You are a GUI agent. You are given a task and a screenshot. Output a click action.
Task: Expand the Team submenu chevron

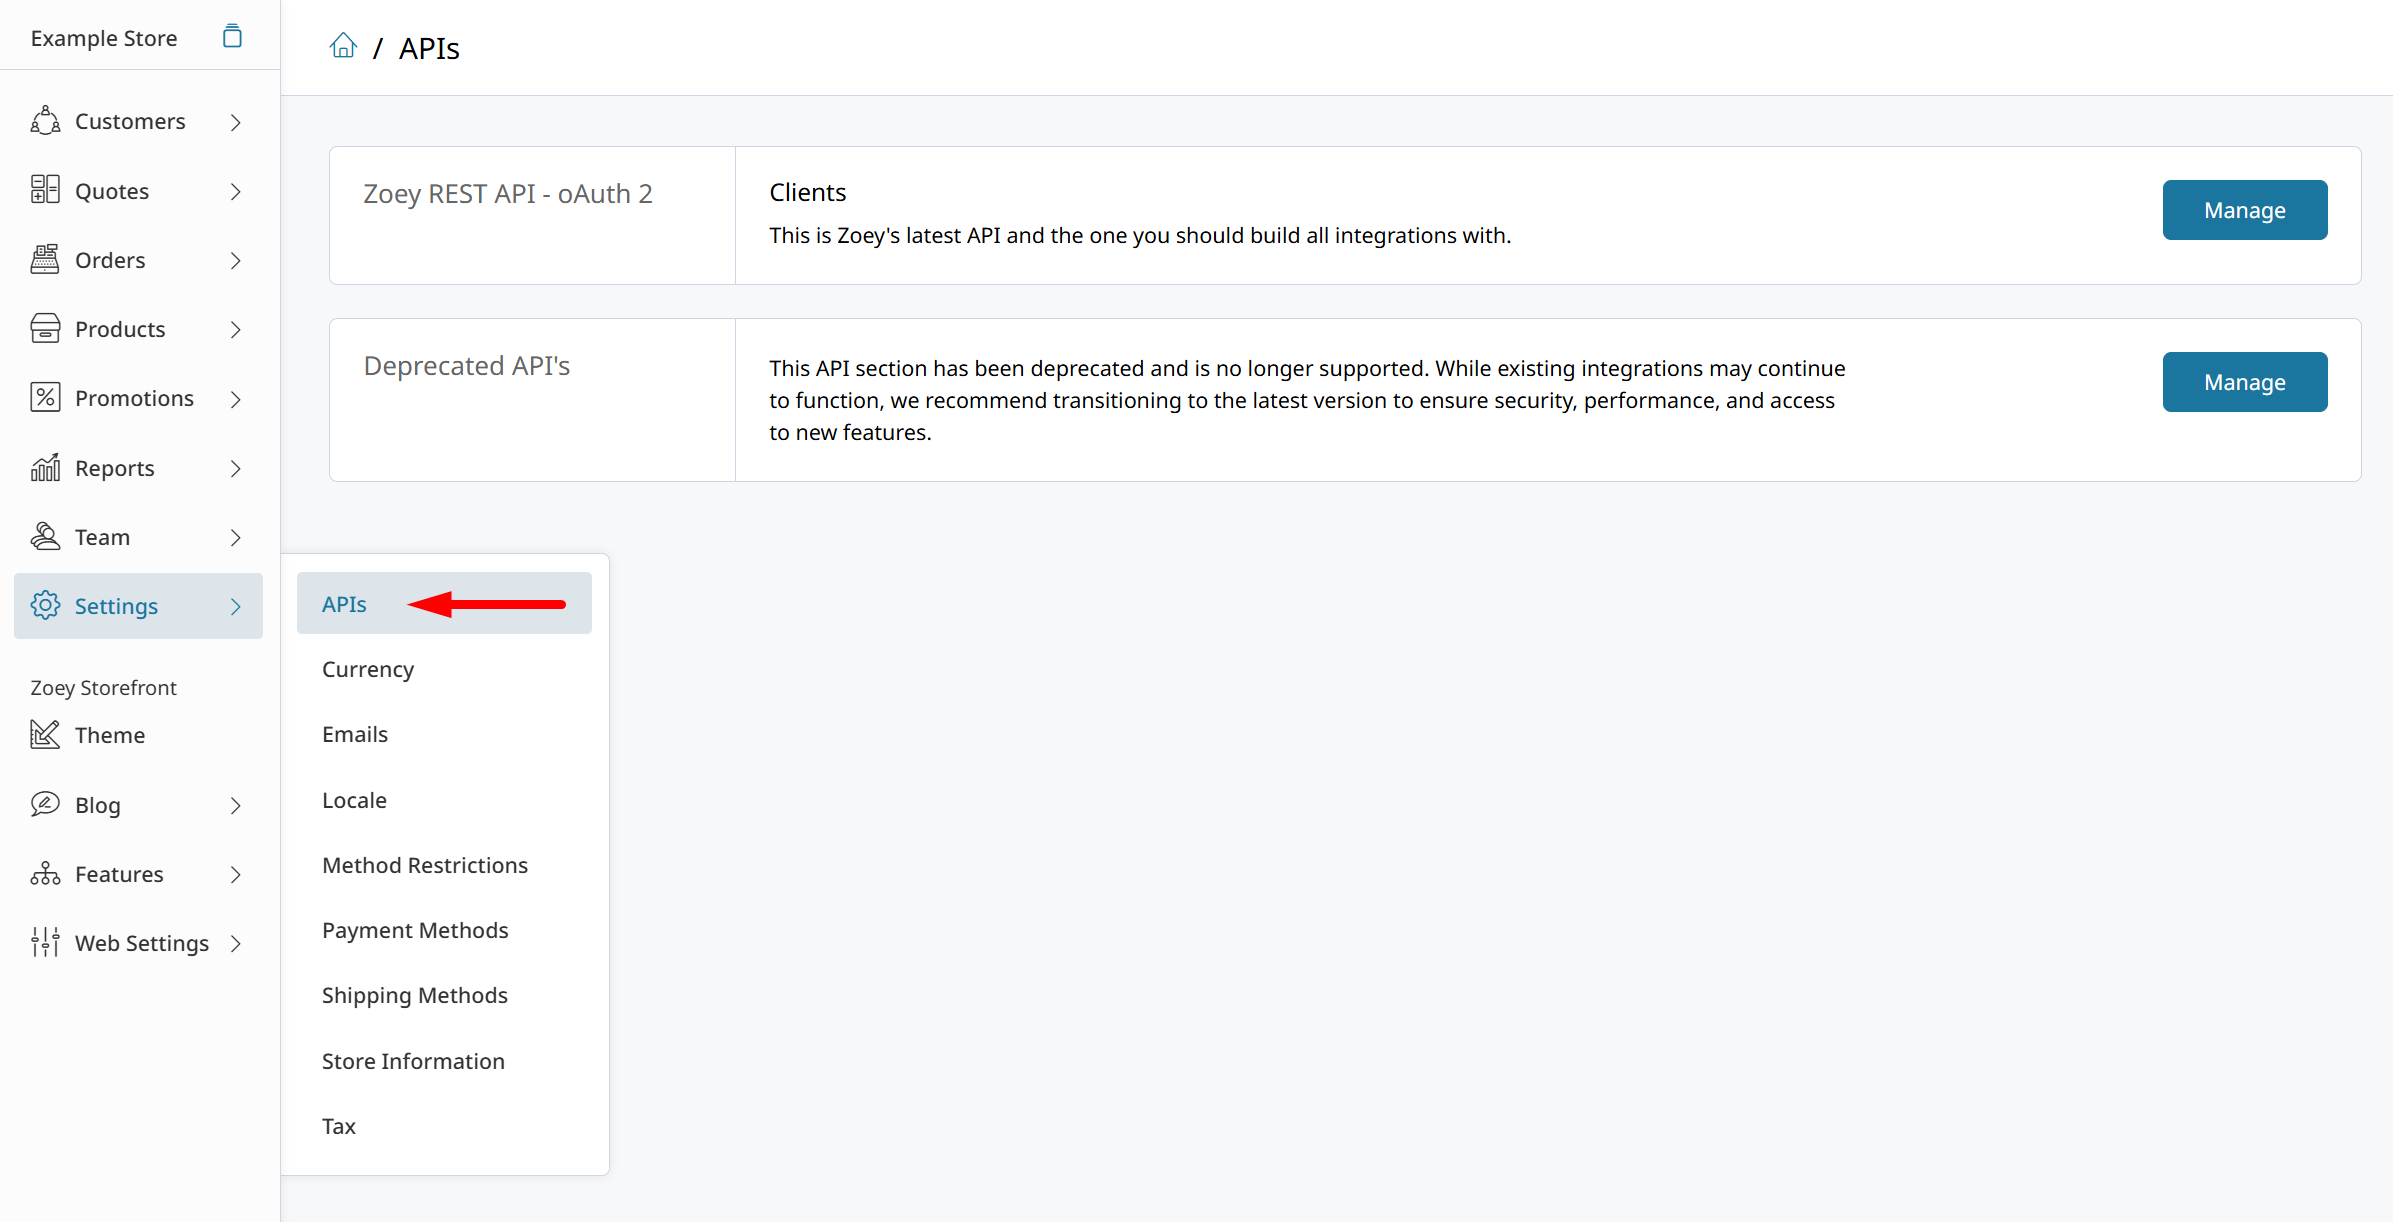[236, 538]
